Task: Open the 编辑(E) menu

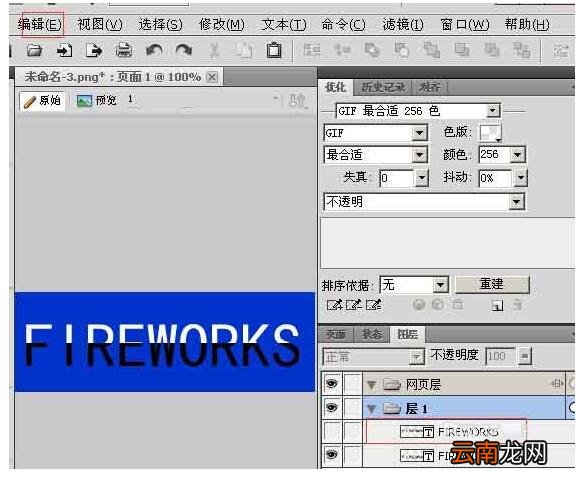Action: (40, 25)
